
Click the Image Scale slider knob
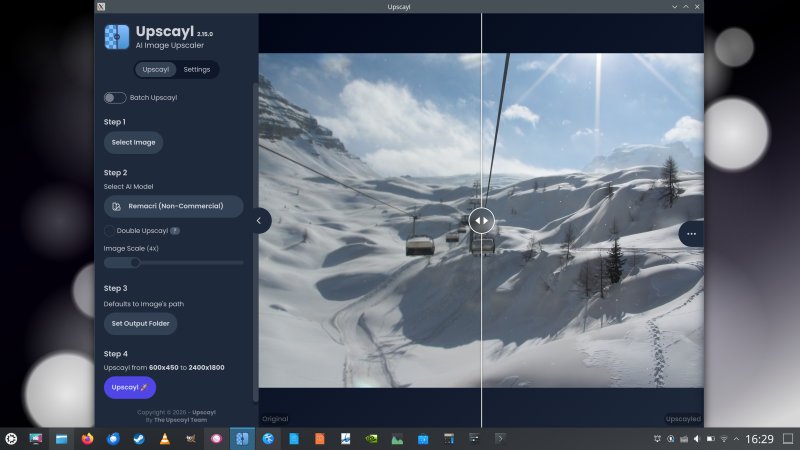point(135,263)
